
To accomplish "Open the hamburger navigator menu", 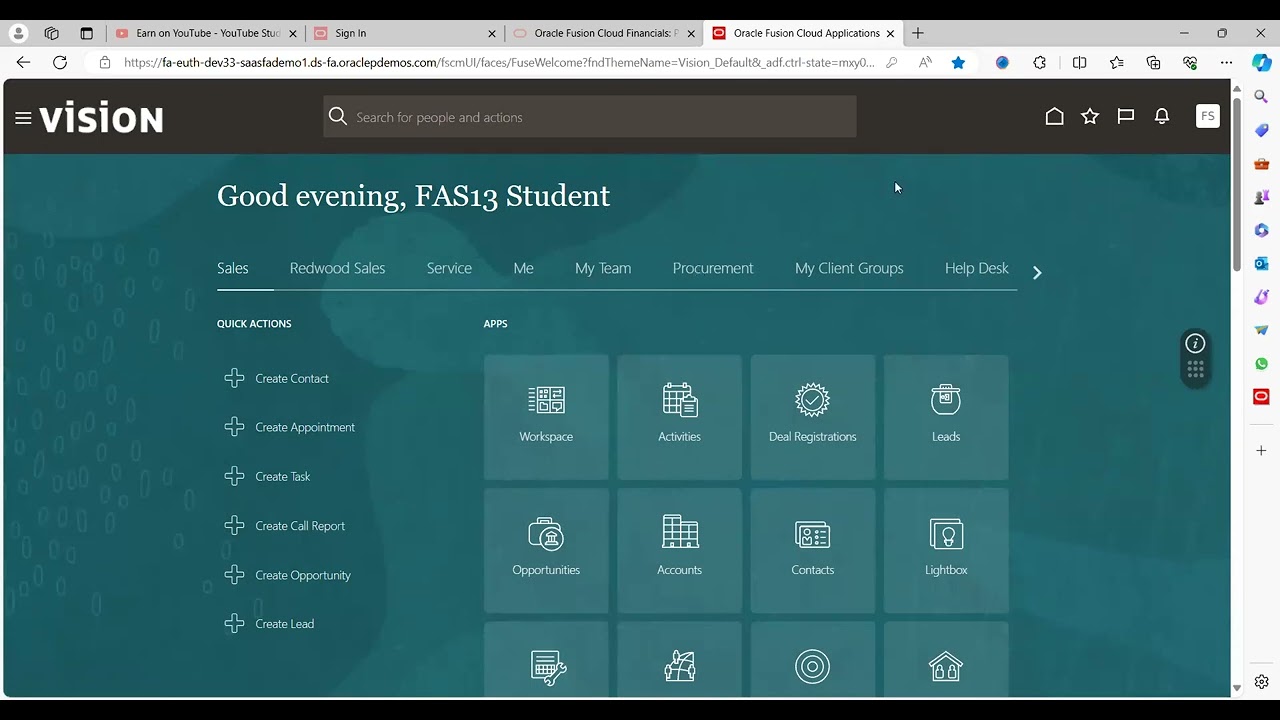I will point(23,118).
